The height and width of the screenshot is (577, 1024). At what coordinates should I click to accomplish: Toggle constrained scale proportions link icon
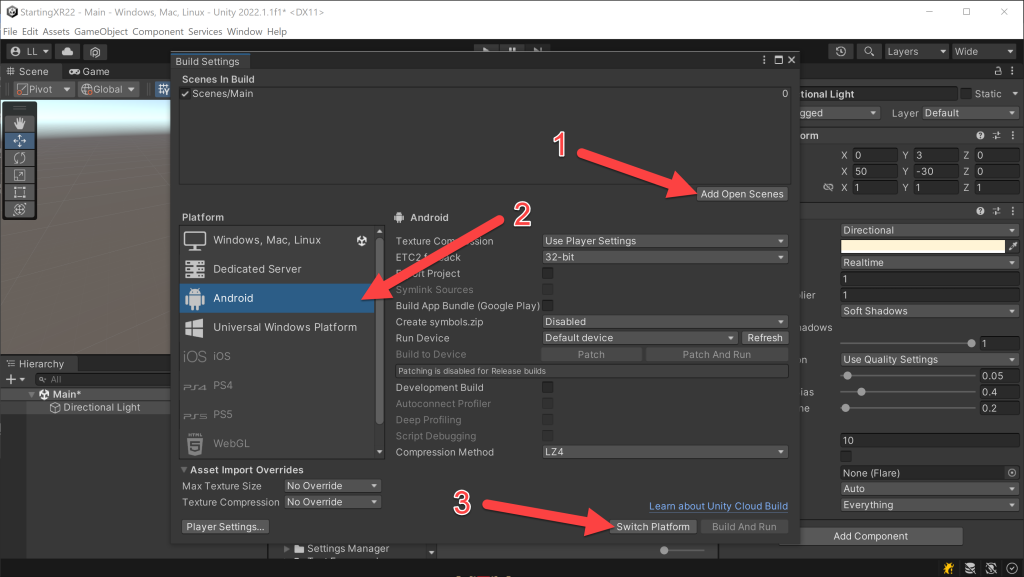click(x=828, y=187)
